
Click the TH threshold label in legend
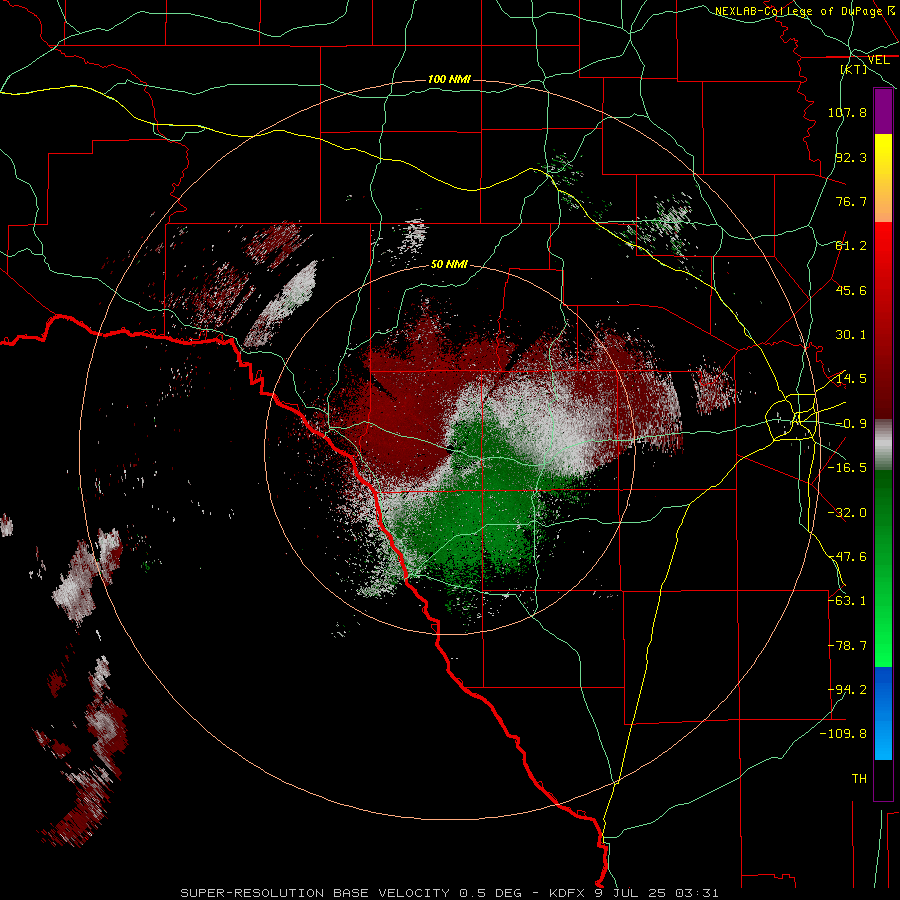pos(859,779)
